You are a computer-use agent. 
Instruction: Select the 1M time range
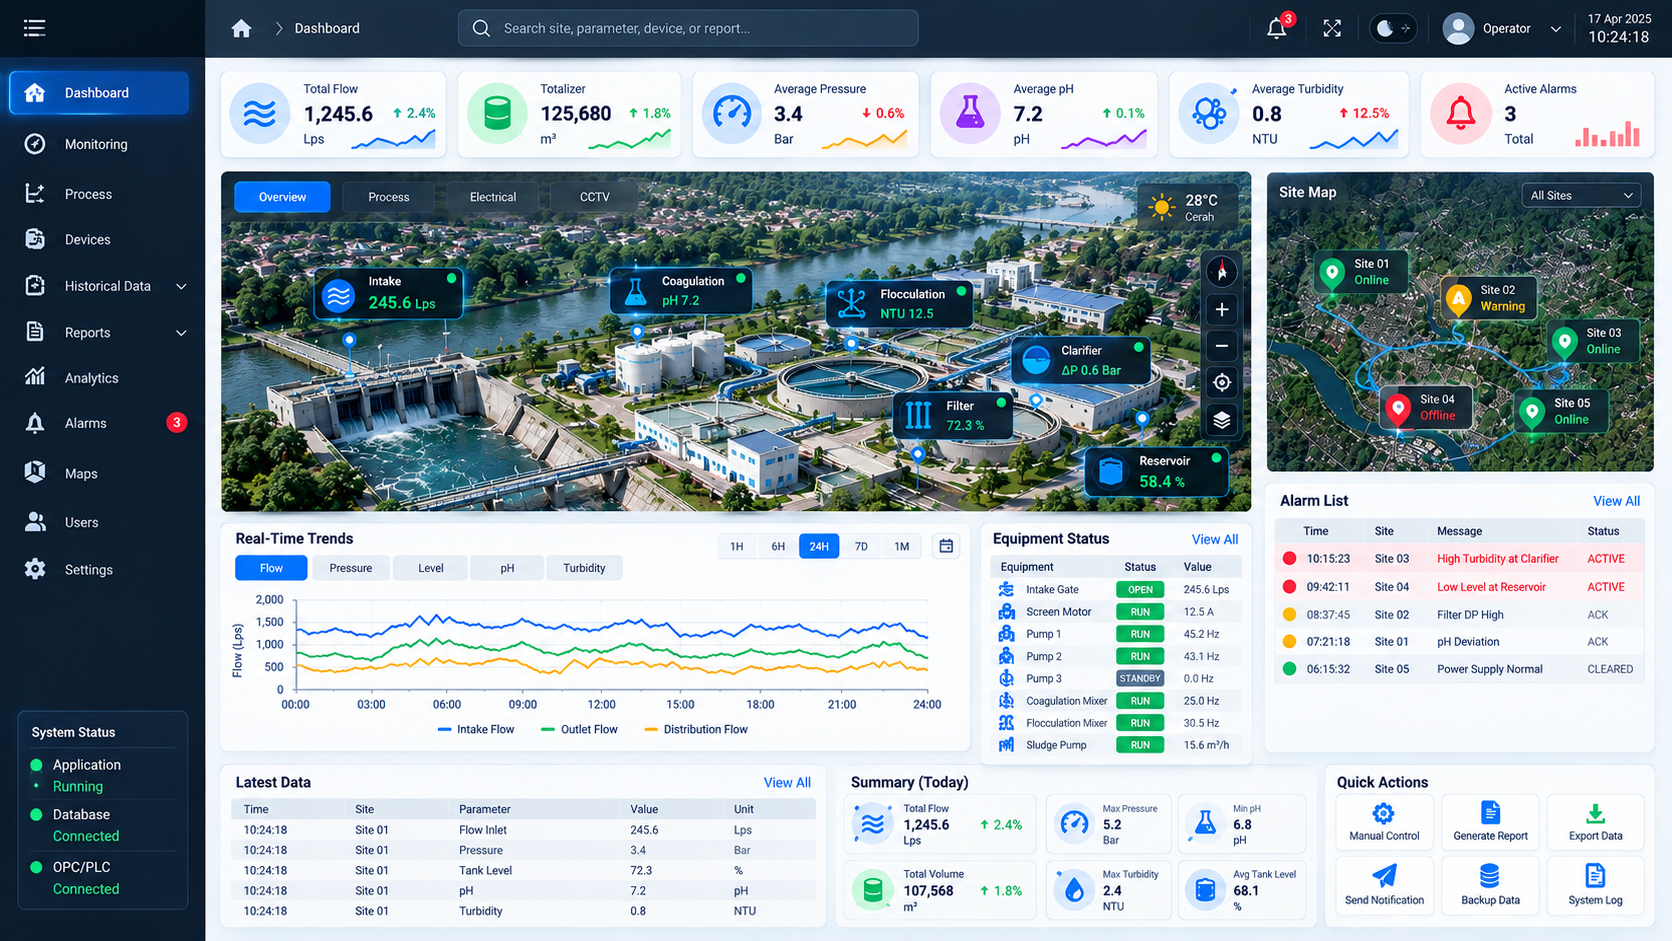[902, 546]
